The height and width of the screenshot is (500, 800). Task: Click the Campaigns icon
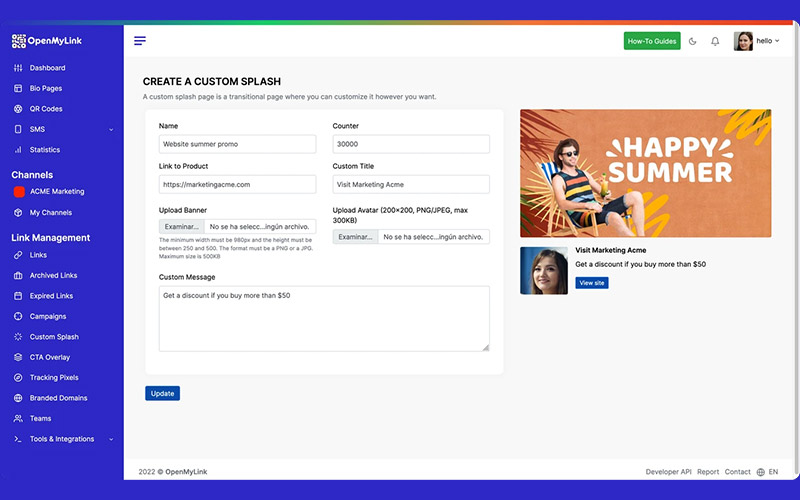(18, 316)
